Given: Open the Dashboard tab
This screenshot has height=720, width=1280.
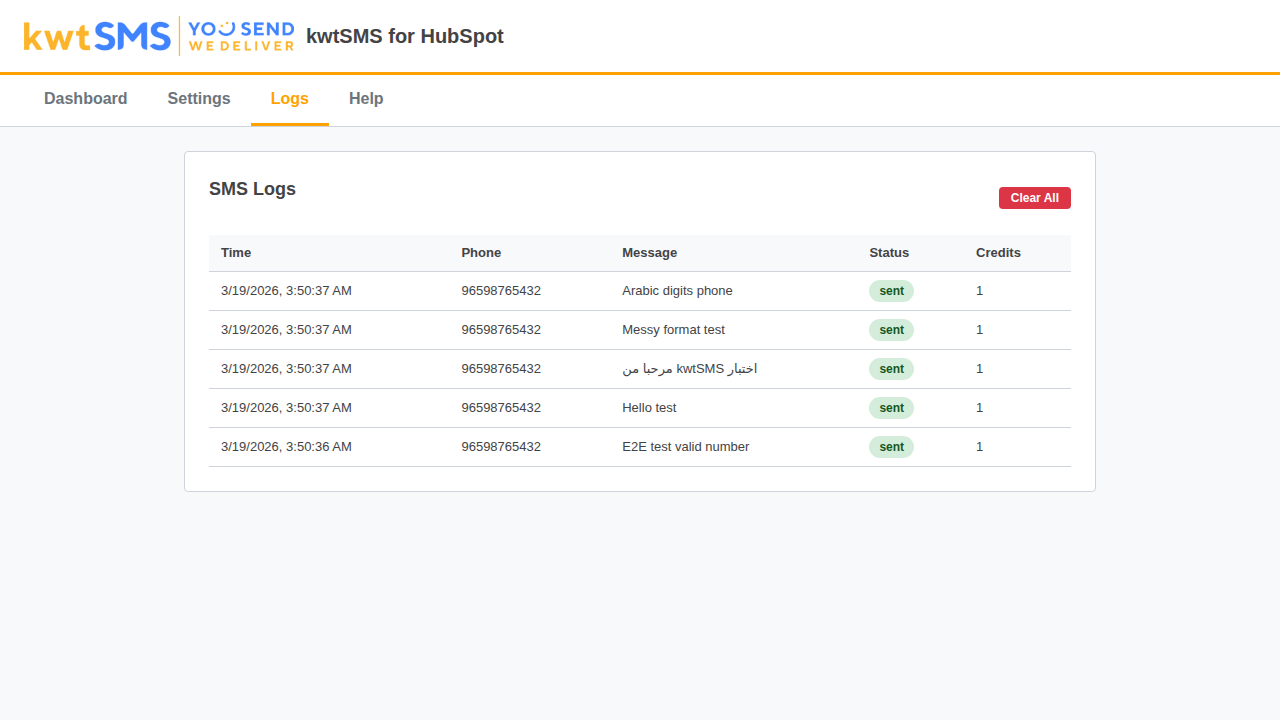Looking at the screenshot, I should tap(86, 99).
